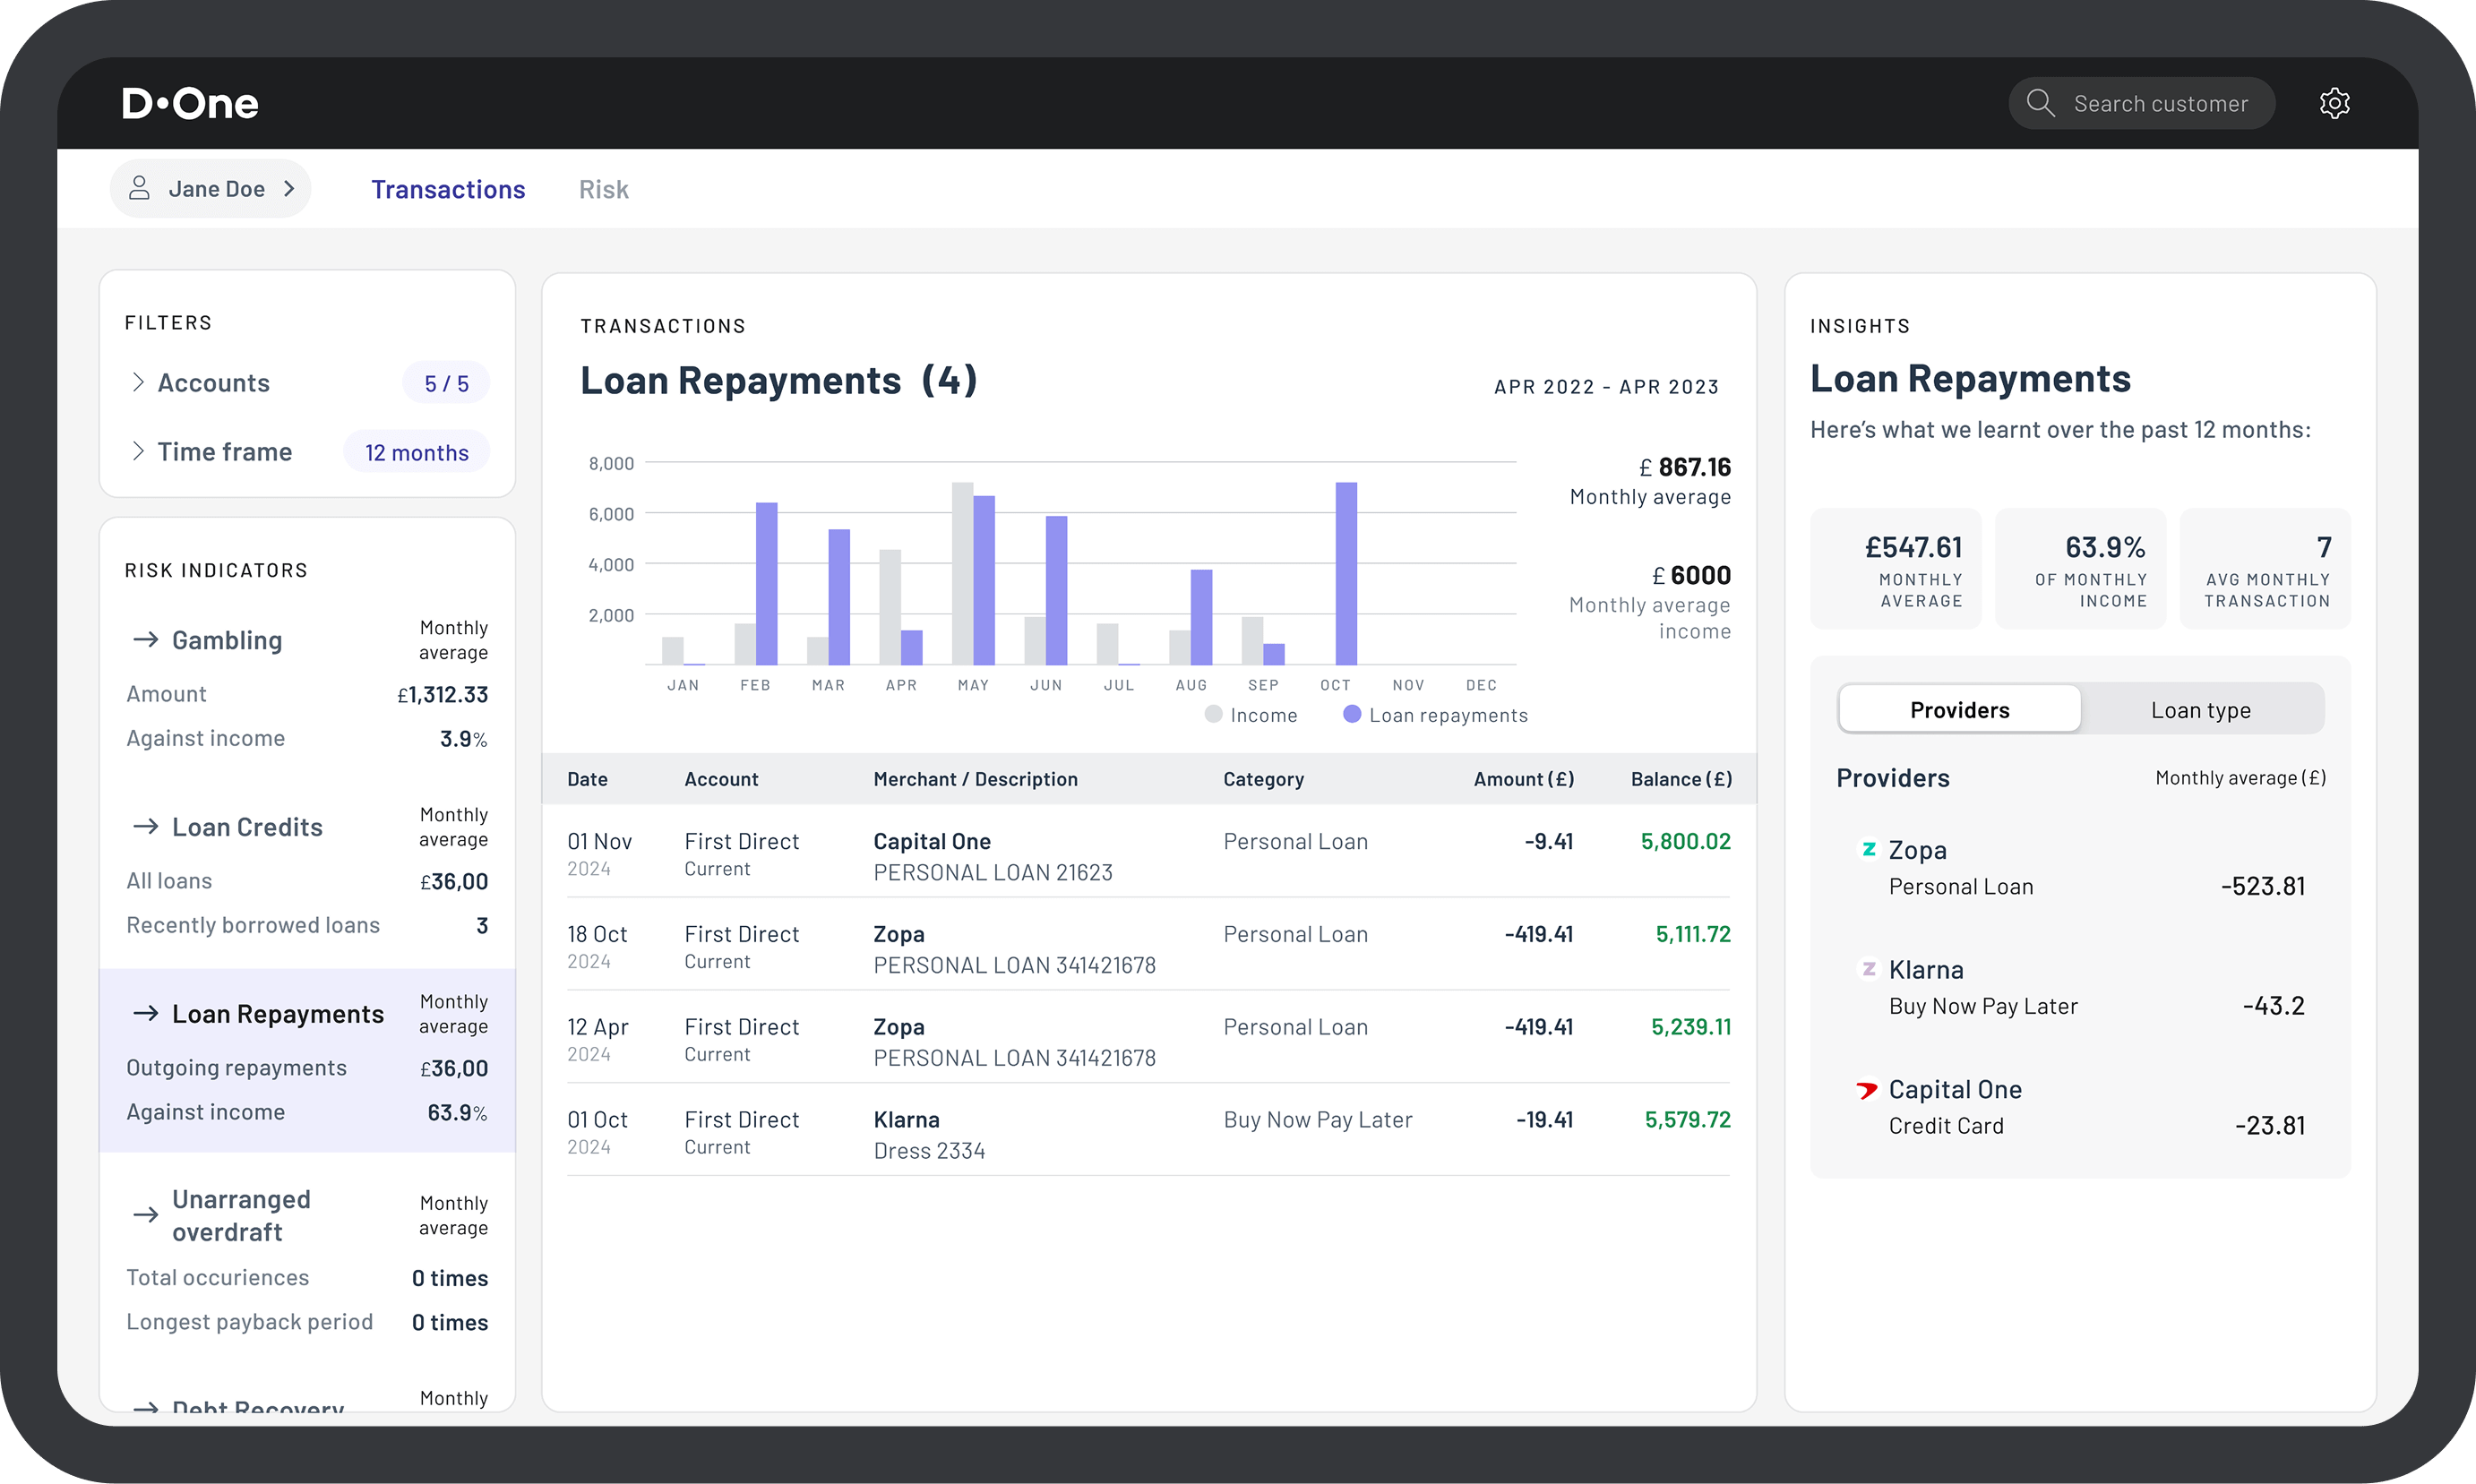2476x1484 pixels.
Task: Switch toggle to Loan type
Action: tap(2200, 709)
